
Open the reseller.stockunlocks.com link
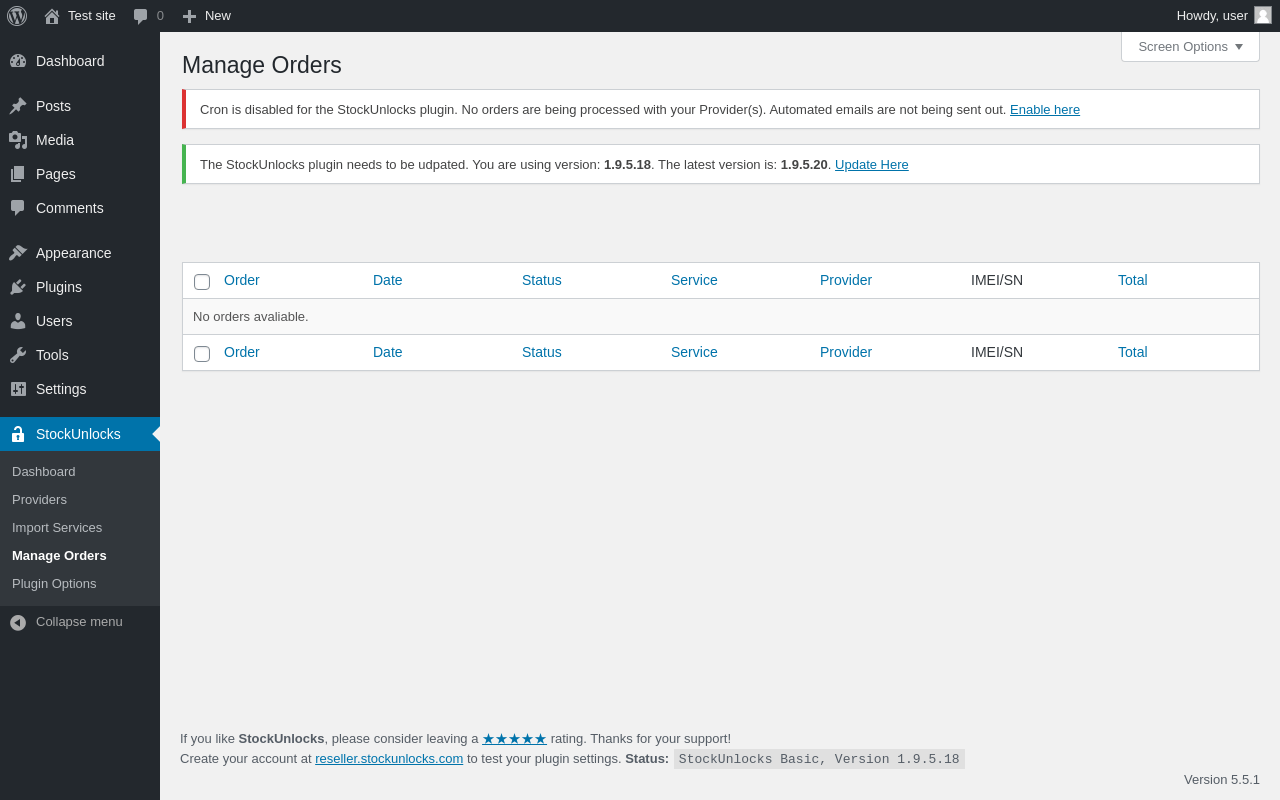389,758
